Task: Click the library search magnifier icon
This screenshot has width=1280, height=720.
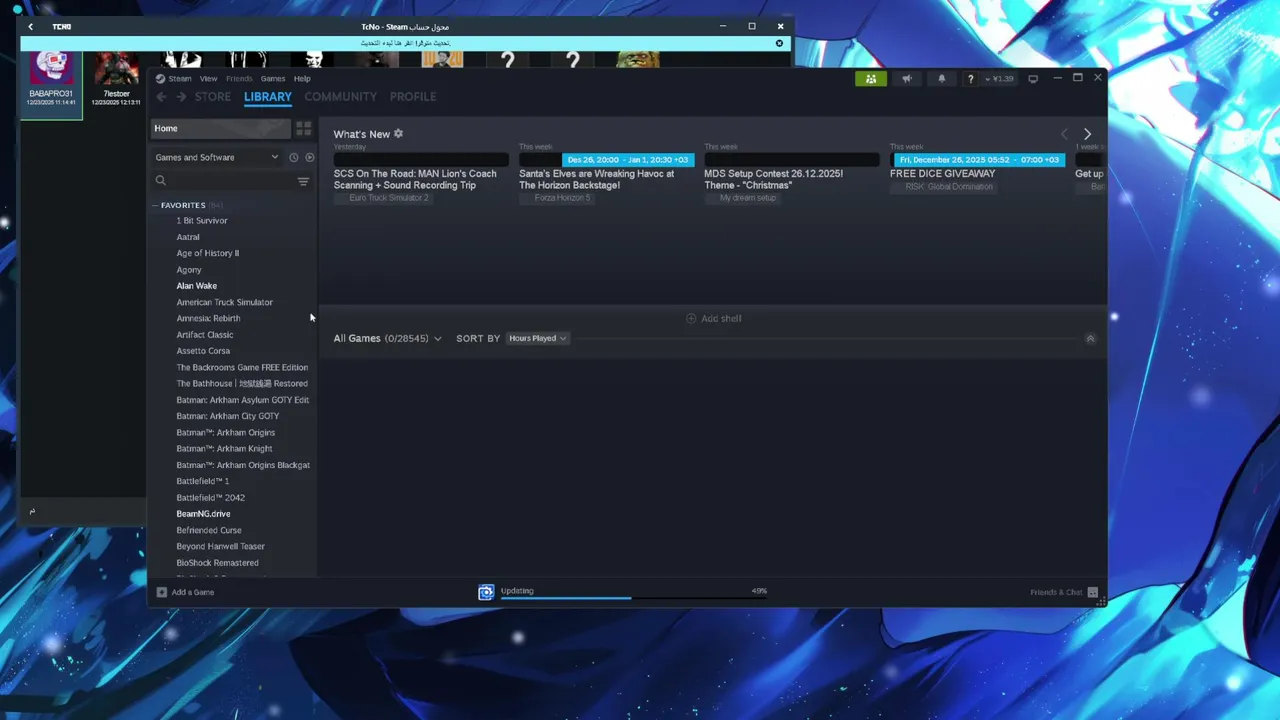Action: [x=160, y=181]
